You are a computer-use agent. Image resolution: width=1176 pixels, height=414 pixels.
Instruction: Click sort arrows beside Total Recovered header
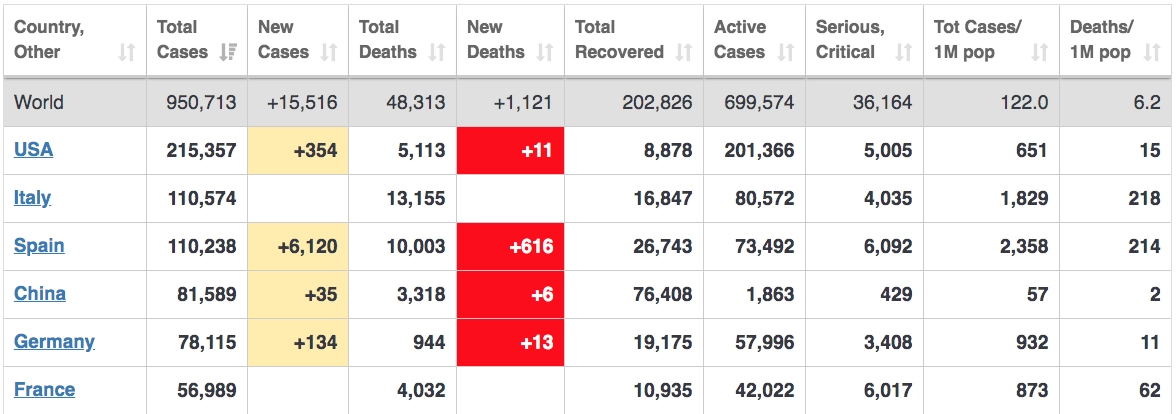point(684,52)
